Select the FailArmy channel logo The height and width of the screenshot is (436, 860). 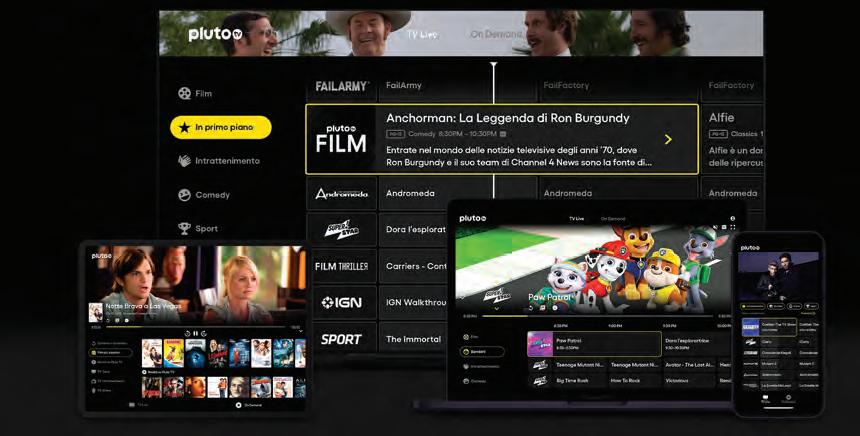pos(342,86)
